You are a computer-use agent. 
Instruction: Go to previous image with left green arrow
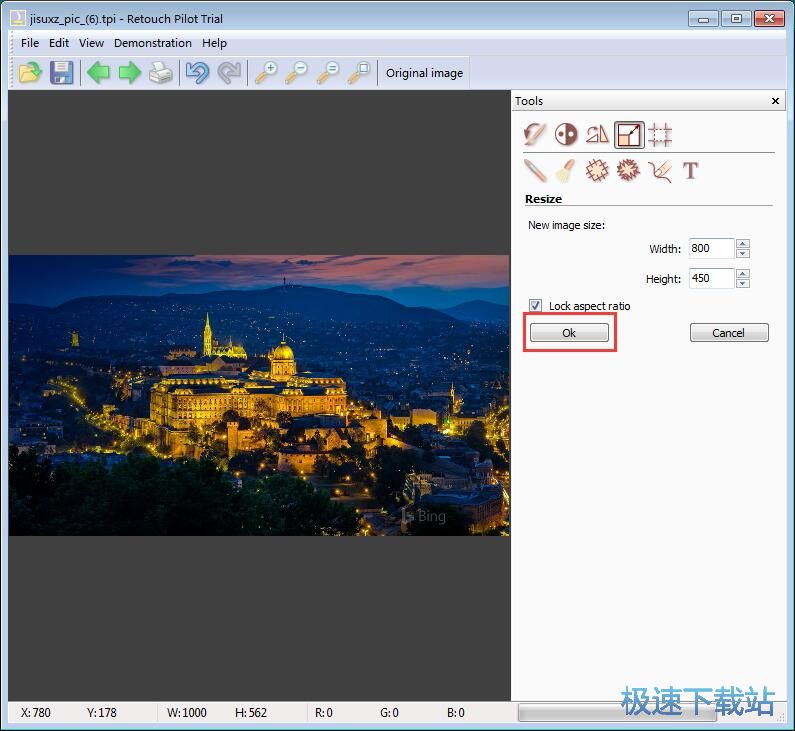tap(98, 73)
